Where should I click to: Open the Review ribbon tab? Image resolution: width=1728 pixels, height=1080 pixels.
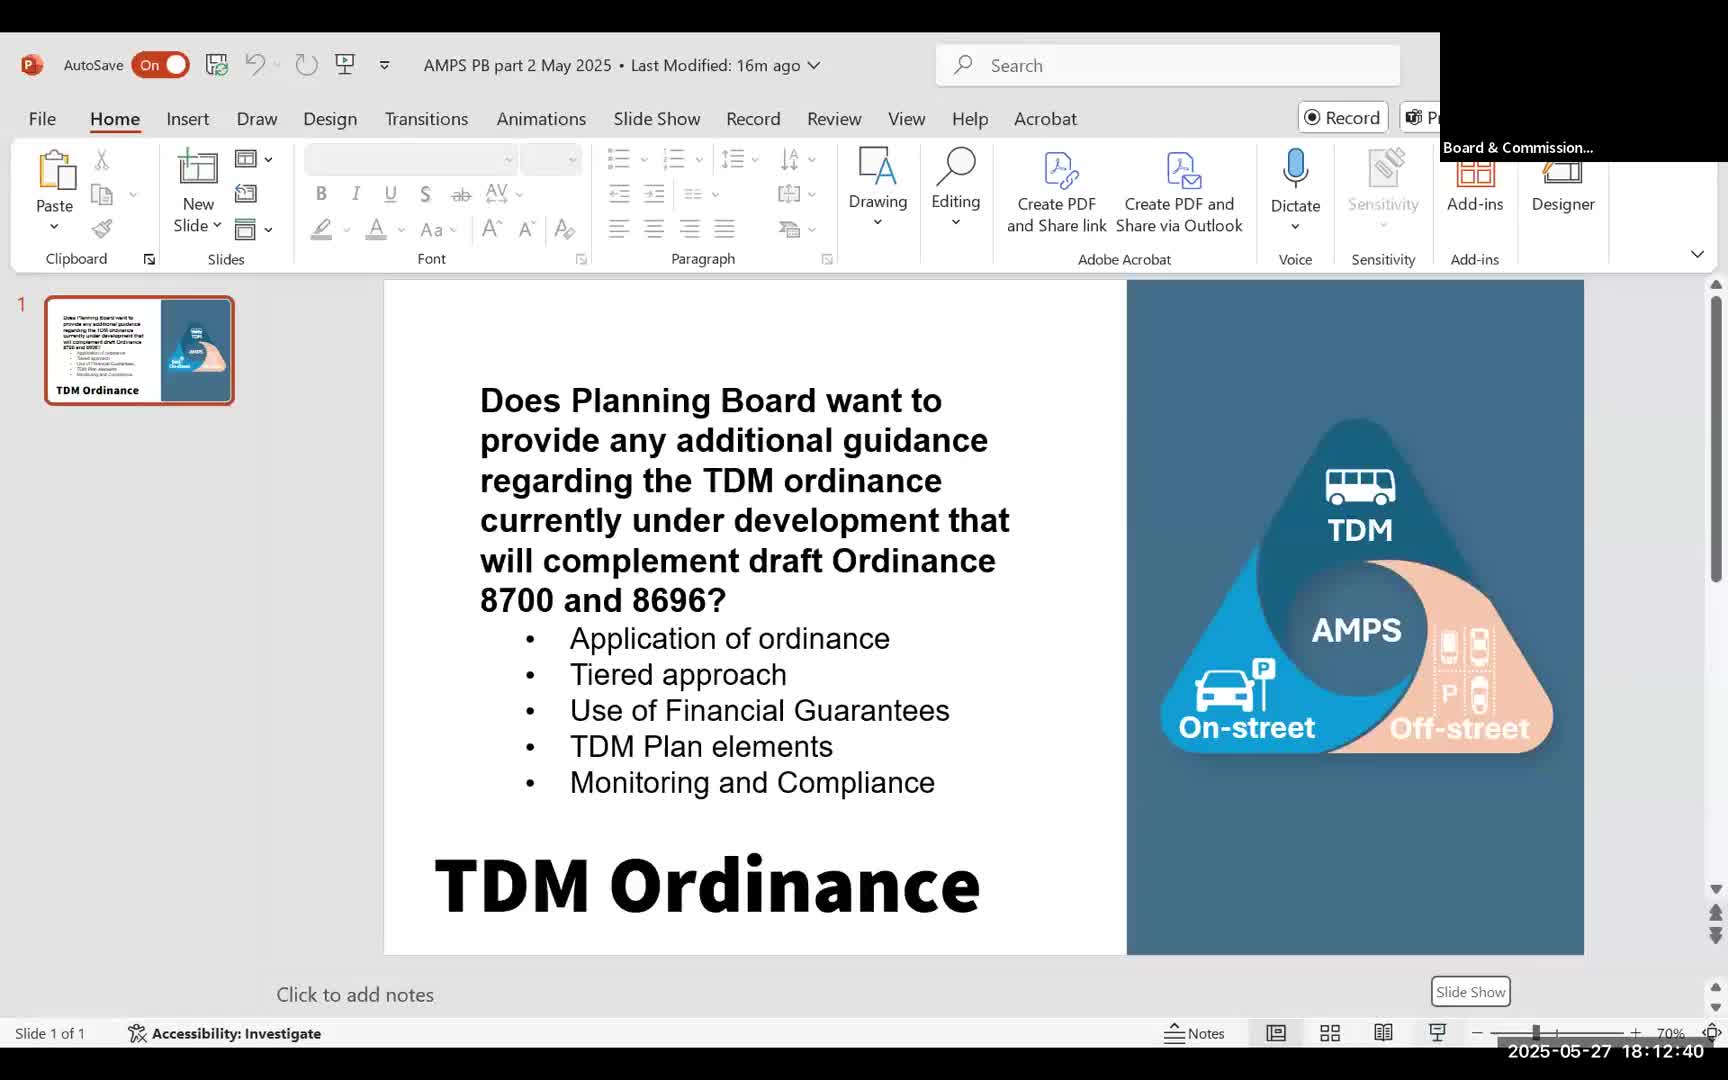834,118
